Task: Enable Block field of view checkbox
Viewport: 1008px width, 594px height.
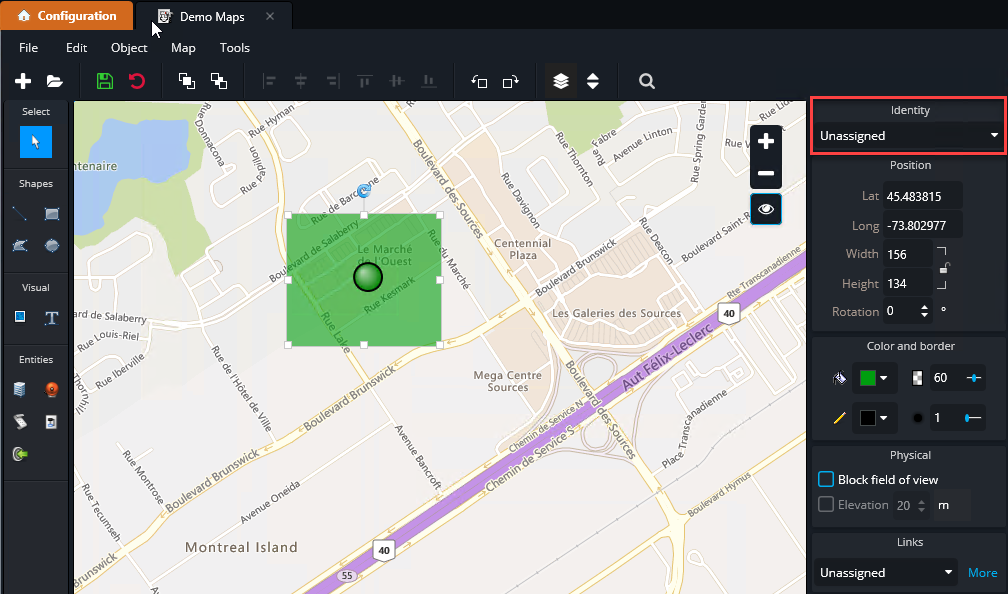Action: [826, 479]
